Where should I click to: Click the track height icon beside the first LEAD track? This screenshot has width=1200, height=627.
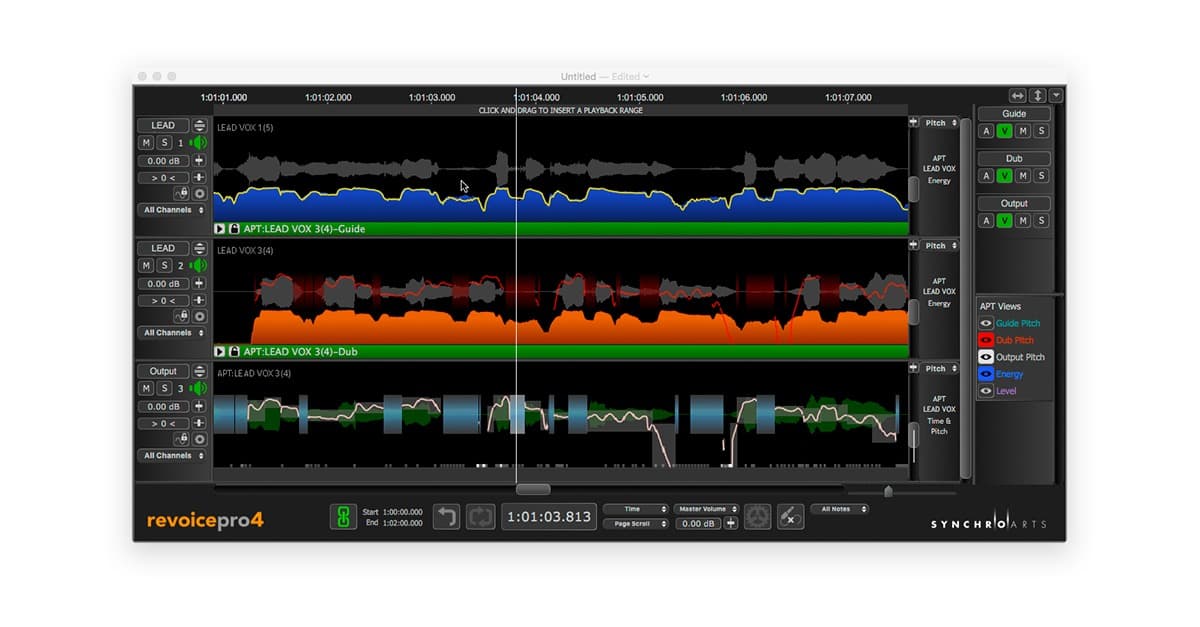[200, 126]
